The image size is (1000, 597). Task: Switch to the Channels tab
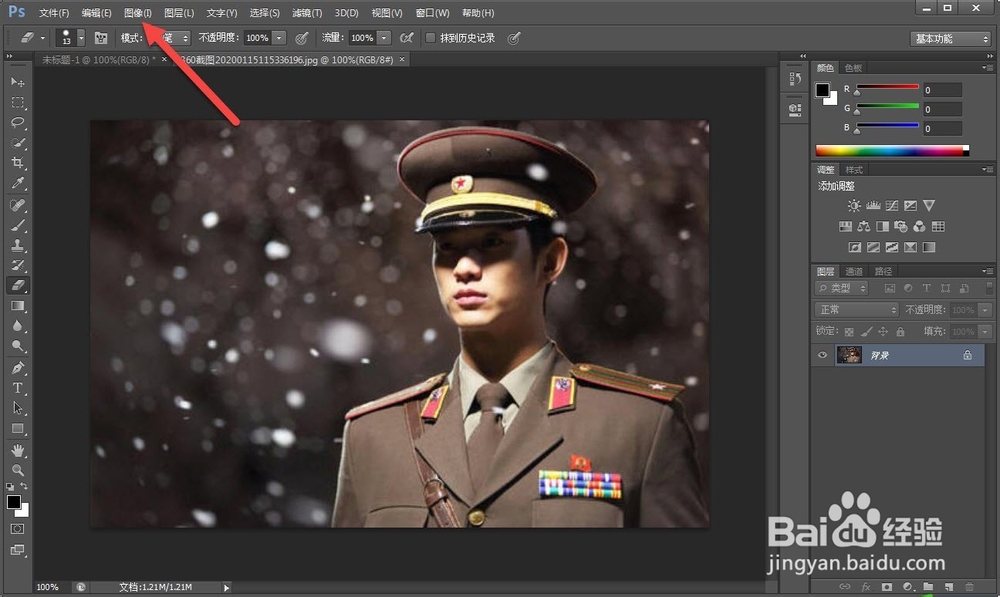click(854, 271)
